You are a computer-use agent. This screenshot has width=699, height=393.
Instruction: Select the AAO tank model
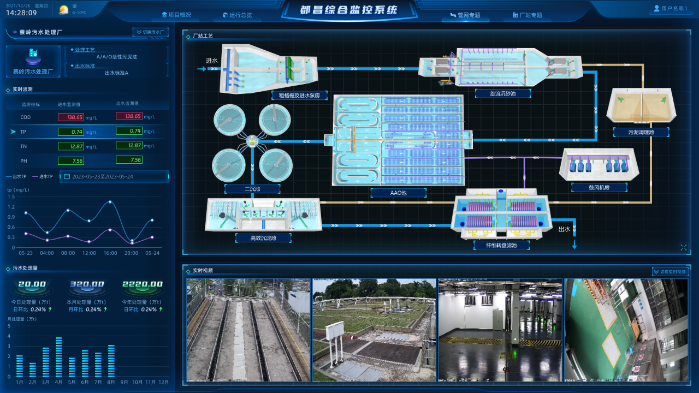399,140
